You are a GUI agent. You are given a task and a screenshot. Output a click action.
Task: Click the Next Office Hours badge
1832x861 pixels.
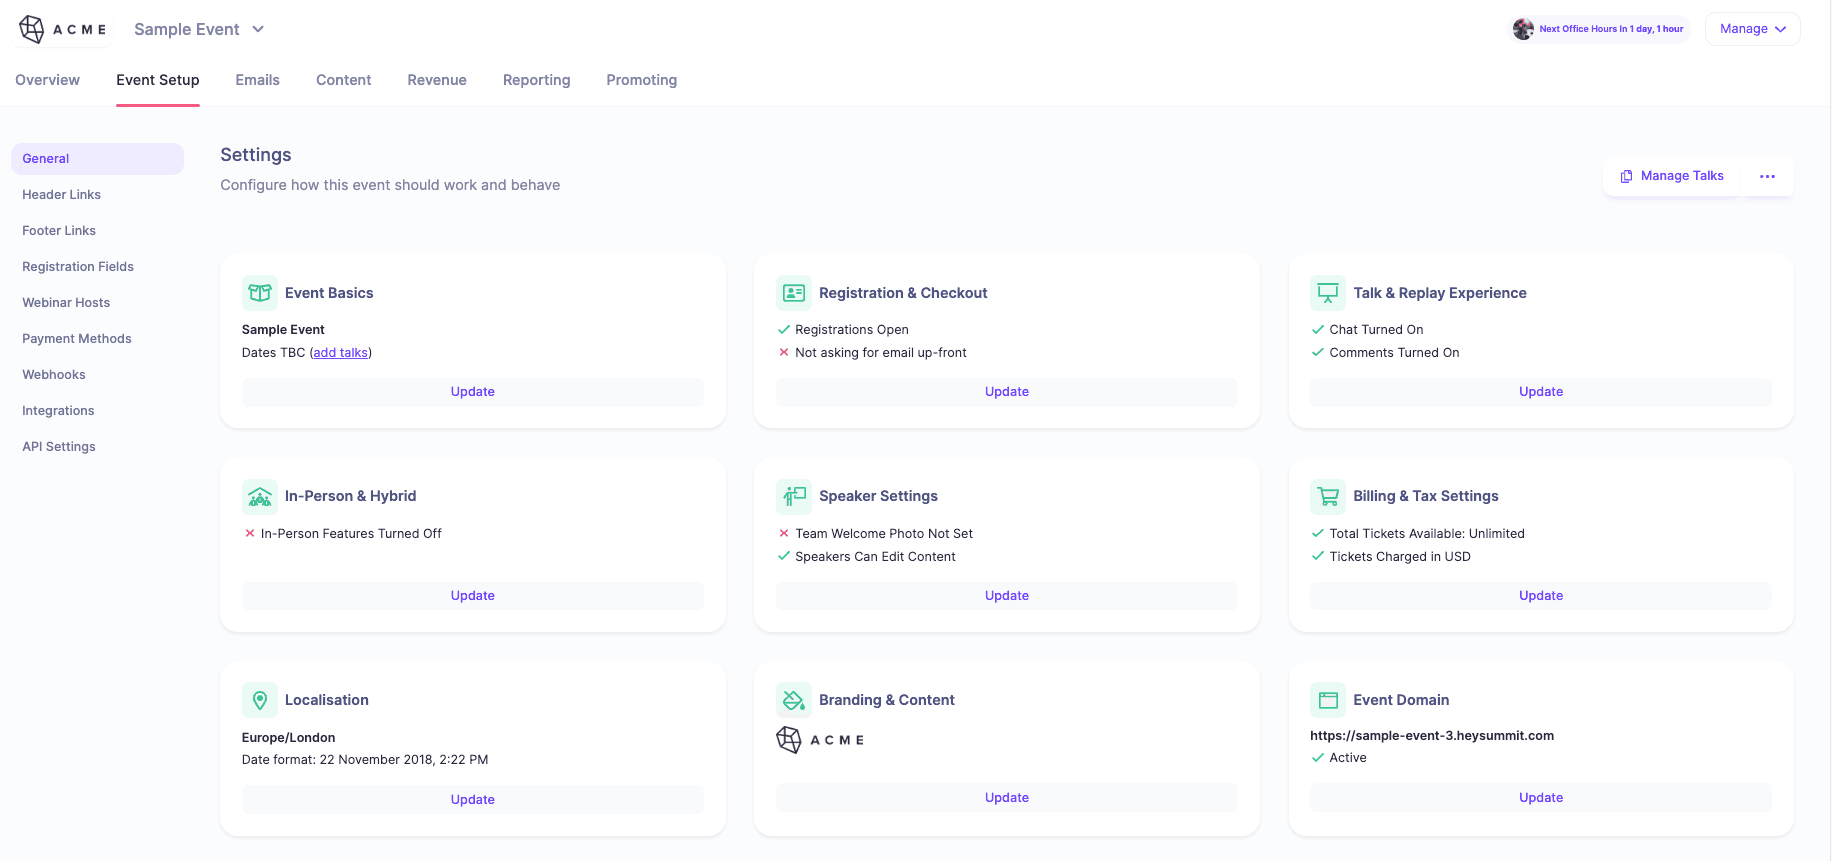(1599, 29)
